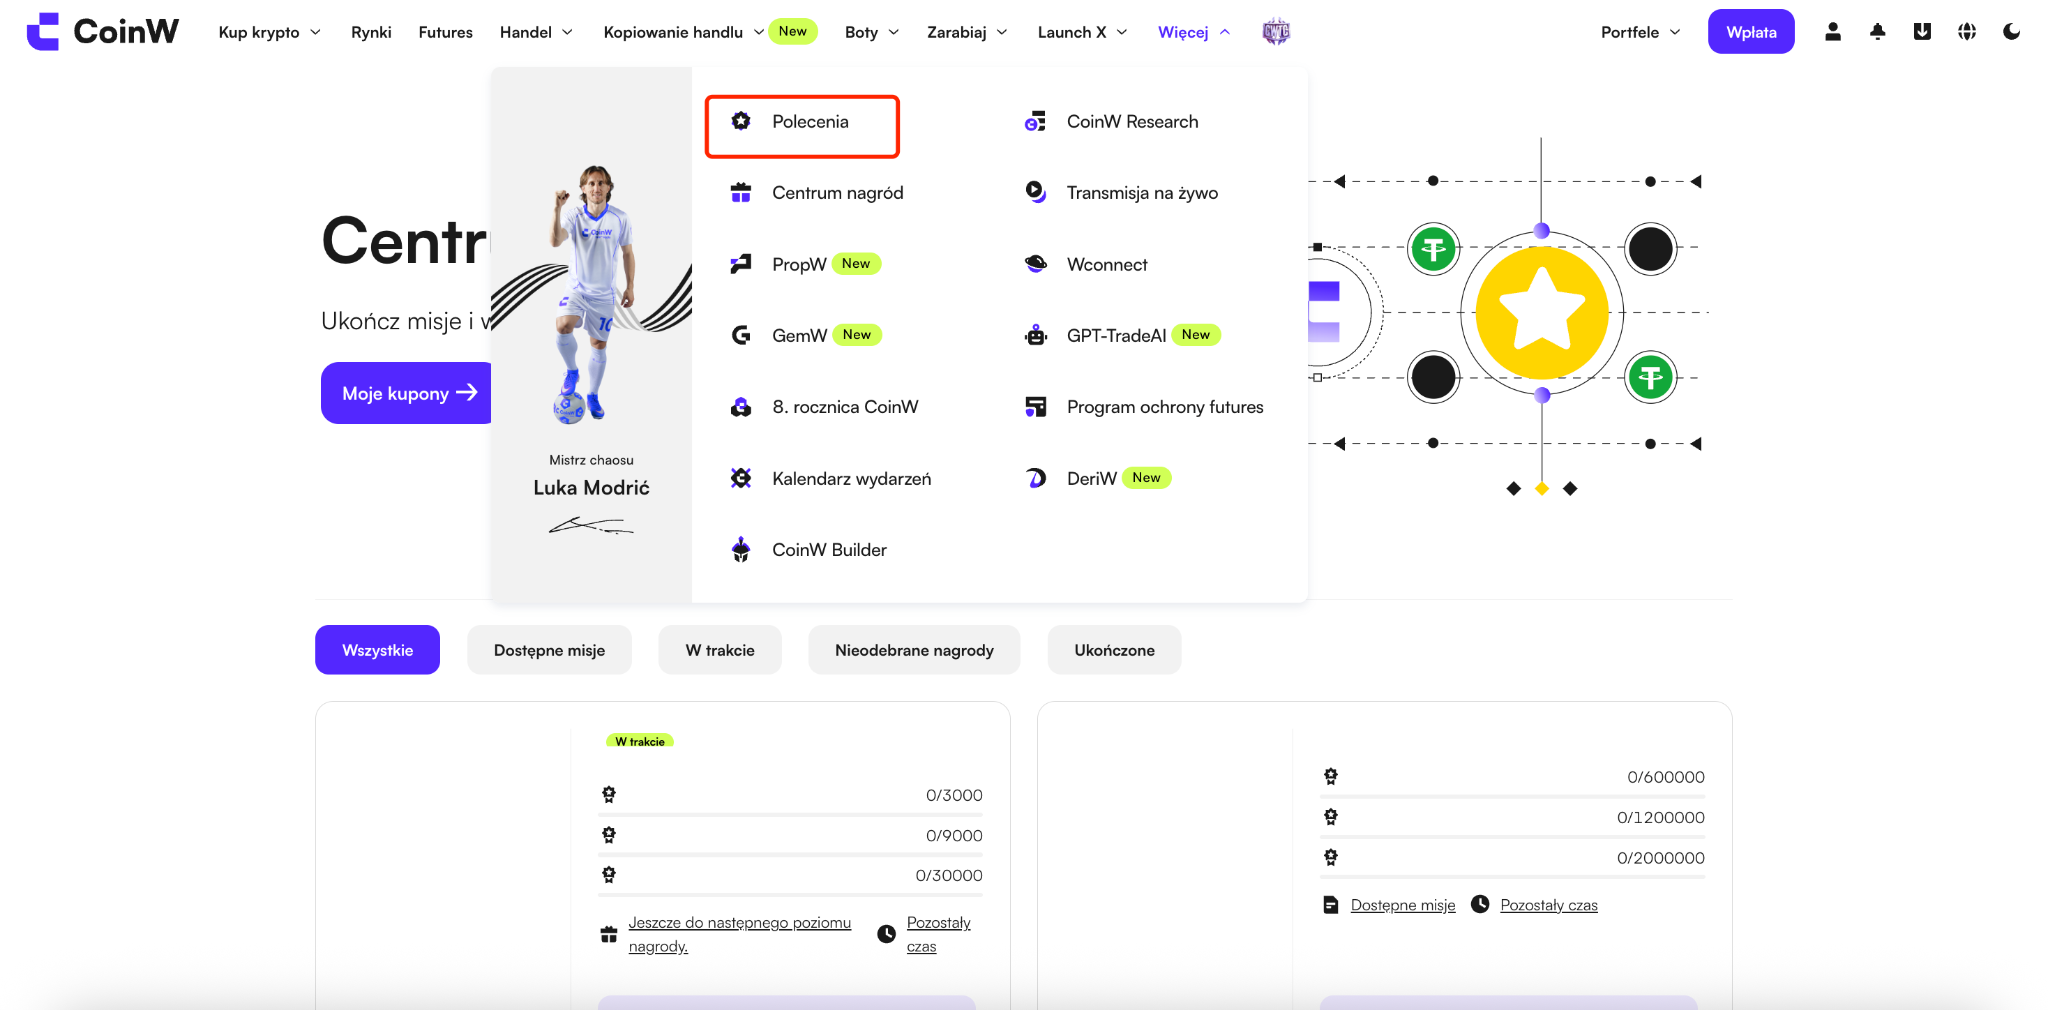Image resolution: width=2048 pixels, height=1010 pixels.
Task: Click clock icon beside right card Pozostały czas
Action: [1480, 904]
